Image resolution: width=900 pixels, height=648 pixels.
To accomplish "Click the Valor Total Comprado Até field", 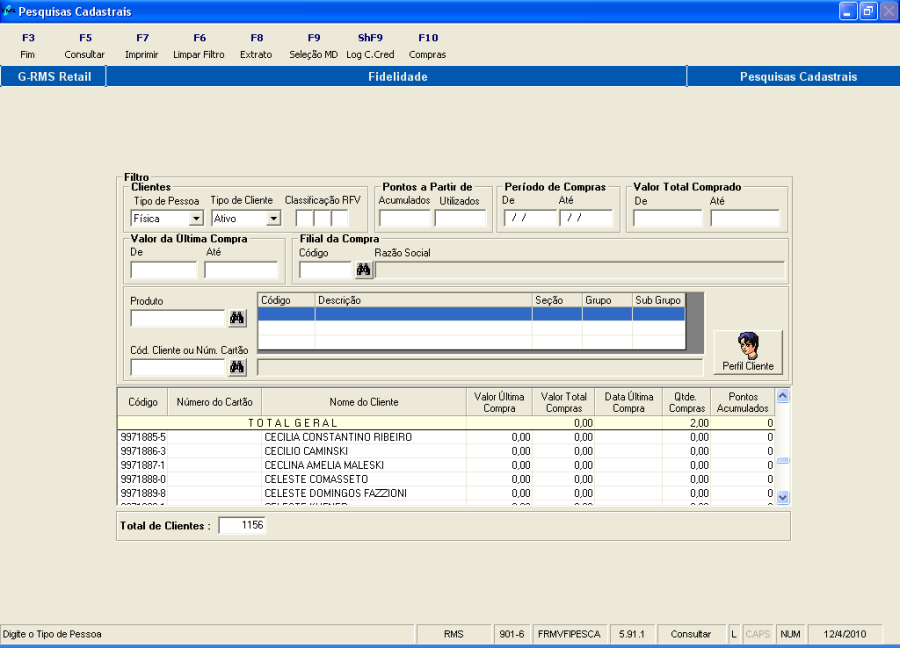I will tap(745, 218).
